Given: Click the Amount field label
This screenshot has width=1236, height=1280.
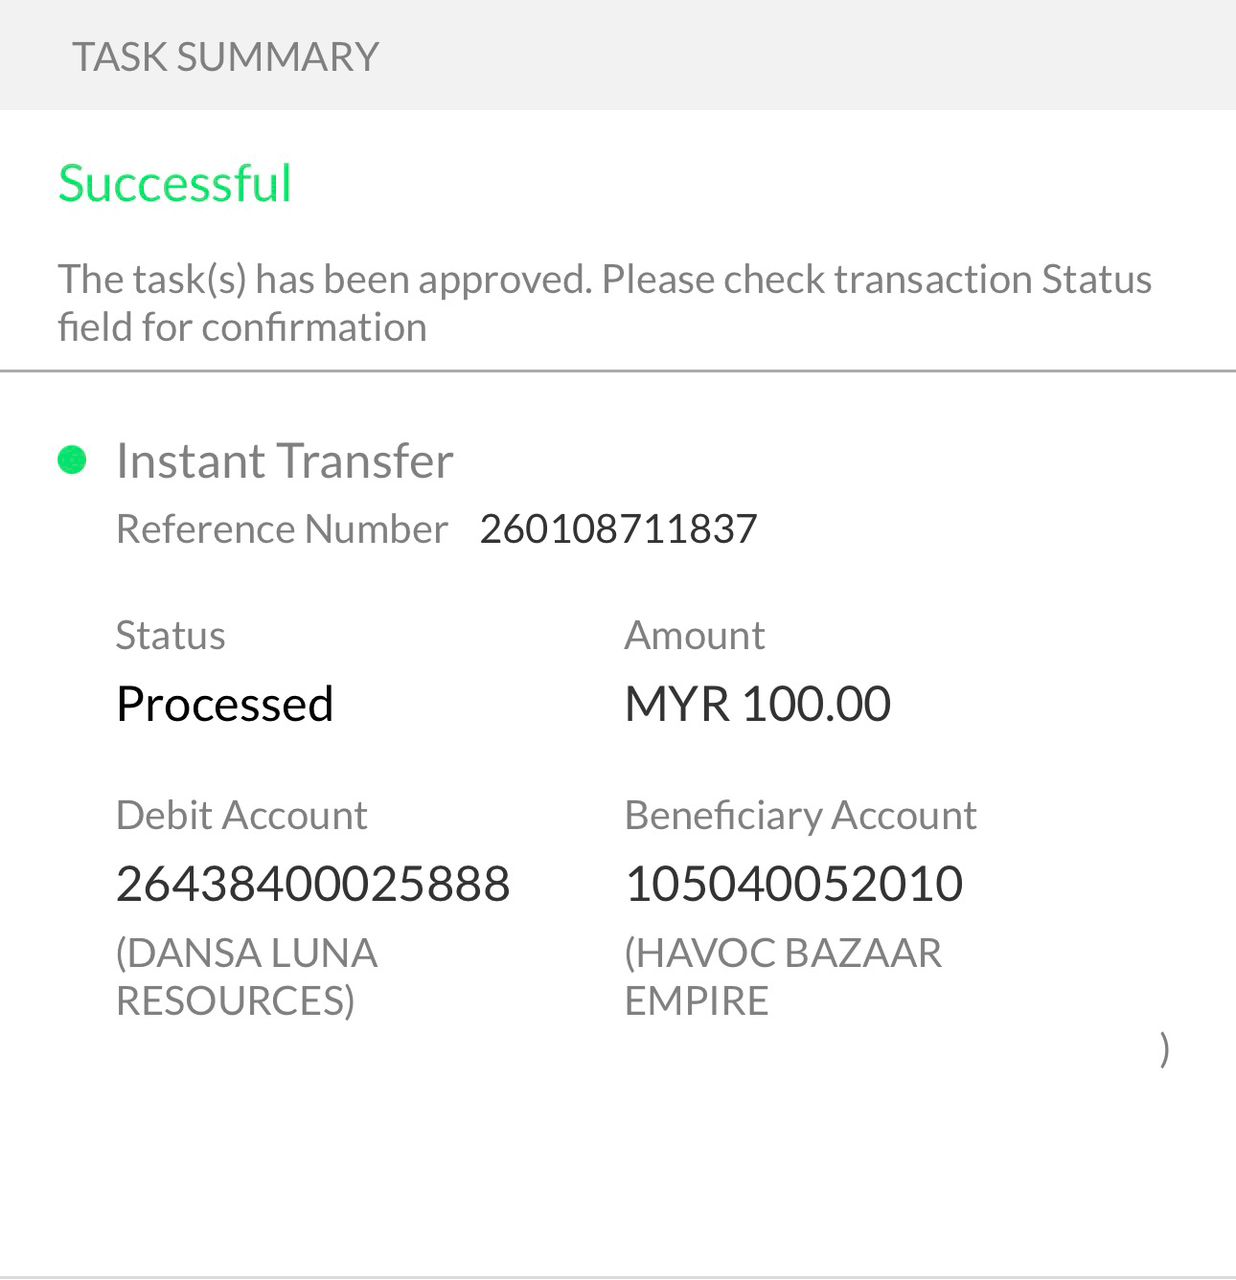Looking at the screenshot, I should (694, 636).
